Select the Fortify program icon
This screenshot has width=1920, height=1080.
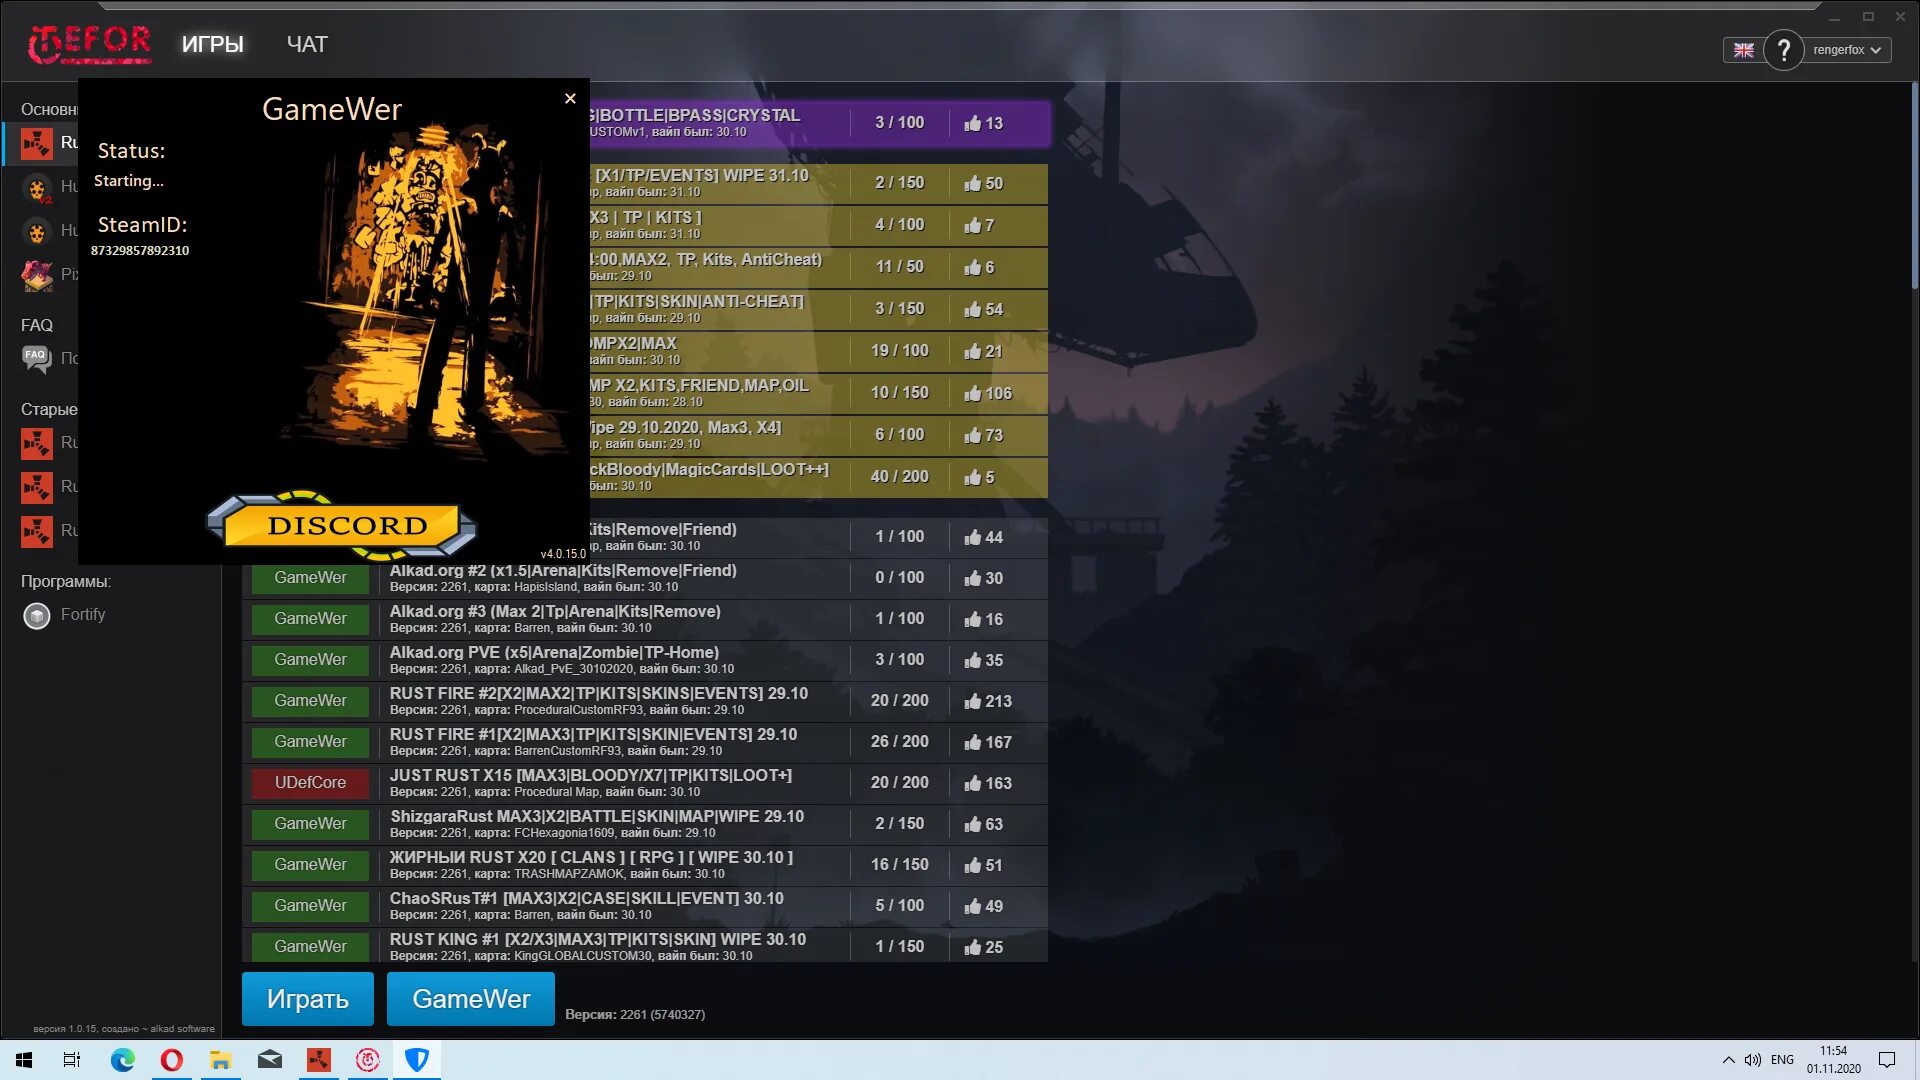coord(37,616)
